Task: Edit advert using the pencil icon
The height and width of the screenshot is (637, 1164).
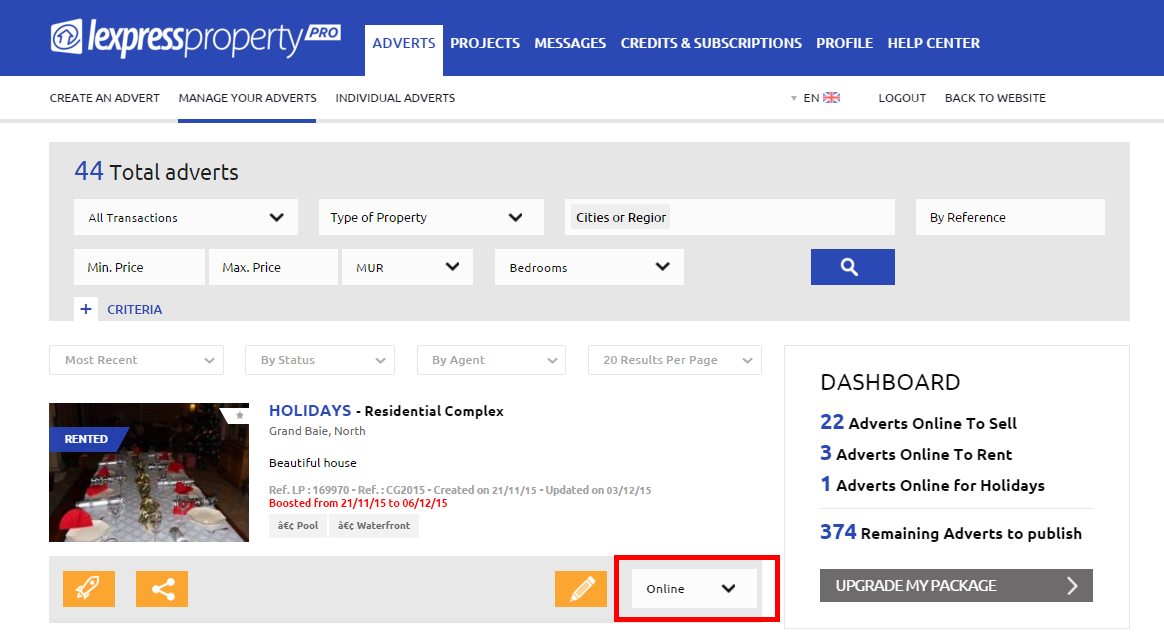Action: [x=581, y=589]
